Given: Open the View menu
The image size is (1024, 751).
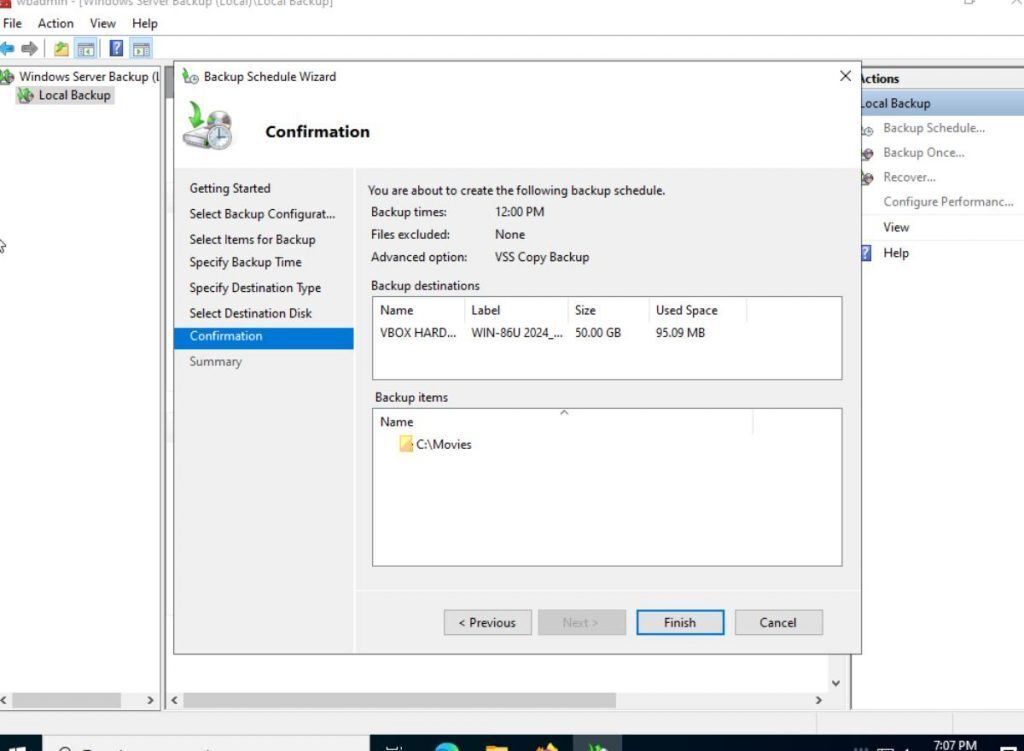Looking at the screenshot, I should (102, 23).
